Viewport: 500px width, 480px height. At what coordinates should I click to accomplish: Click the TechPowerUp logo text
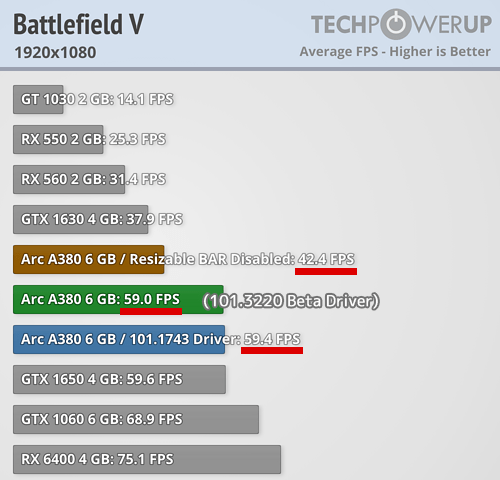tap(401, 24)
